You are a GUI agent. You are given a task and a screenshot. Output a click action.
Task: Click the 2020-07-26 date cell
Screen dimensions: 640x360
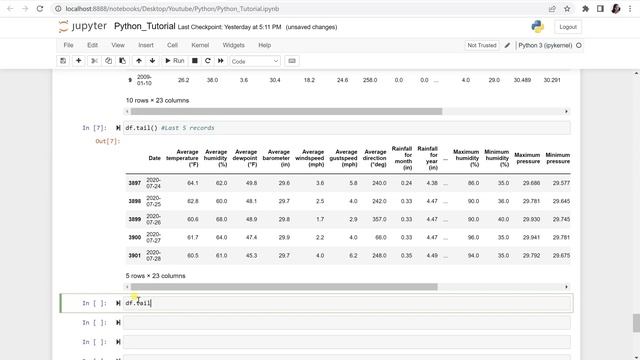153,219
